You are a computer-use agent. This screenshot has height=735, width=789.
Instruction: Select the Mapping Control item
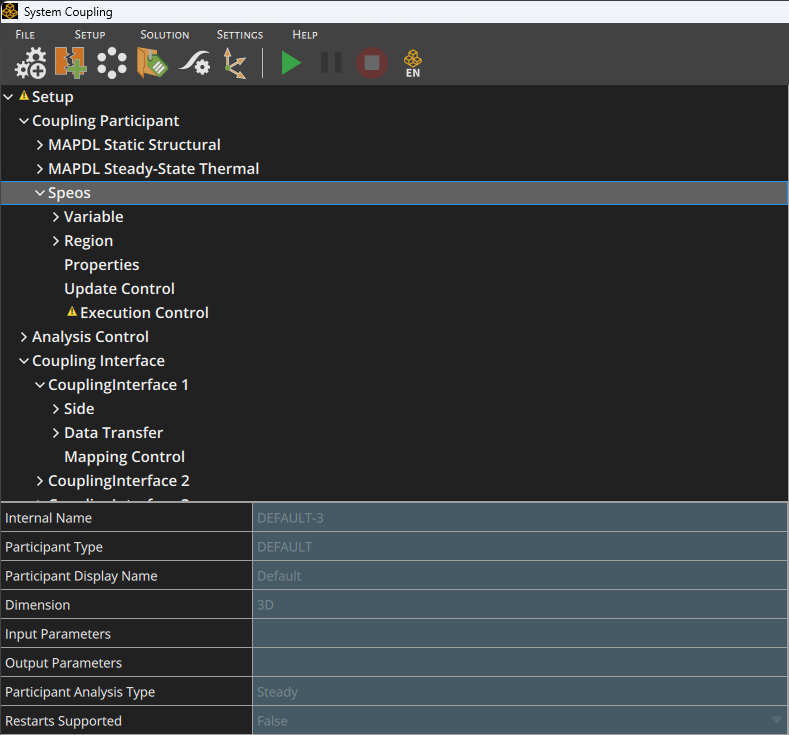tap(124, 457)
